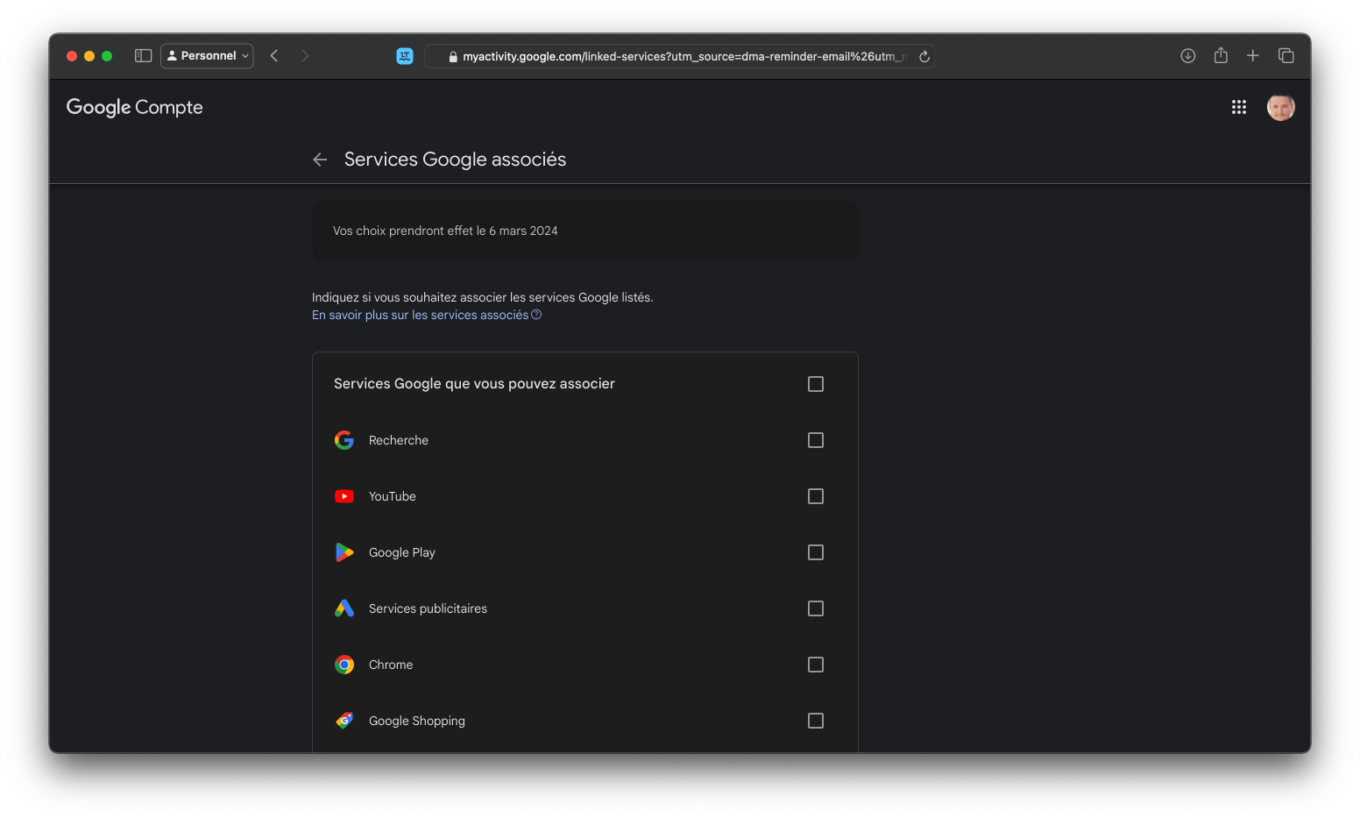Click the Google Play triangle icon

pyautogui.click(x=344, y=552)
